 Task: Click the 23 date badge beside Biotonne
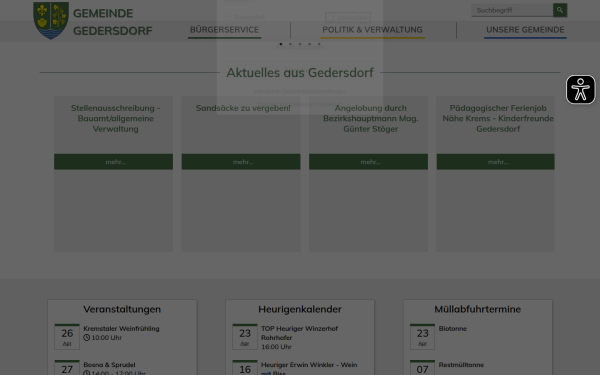coord(422,337)
